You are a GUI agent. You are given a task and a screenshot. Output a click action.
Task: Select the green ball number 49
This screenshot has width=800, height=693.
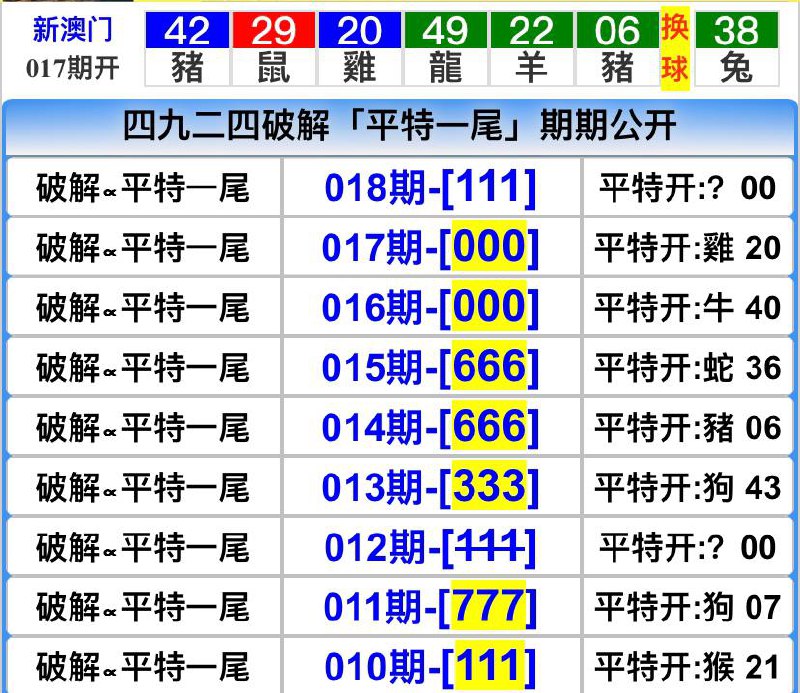445,30
